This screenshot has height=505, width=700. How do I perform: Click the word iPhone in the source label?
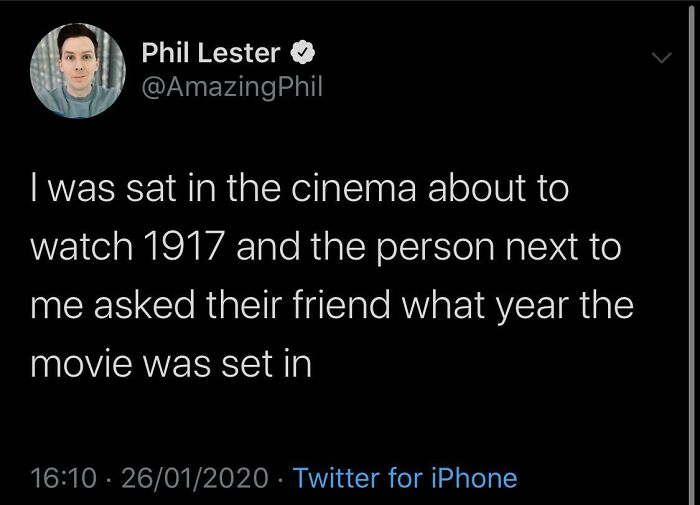474,478
